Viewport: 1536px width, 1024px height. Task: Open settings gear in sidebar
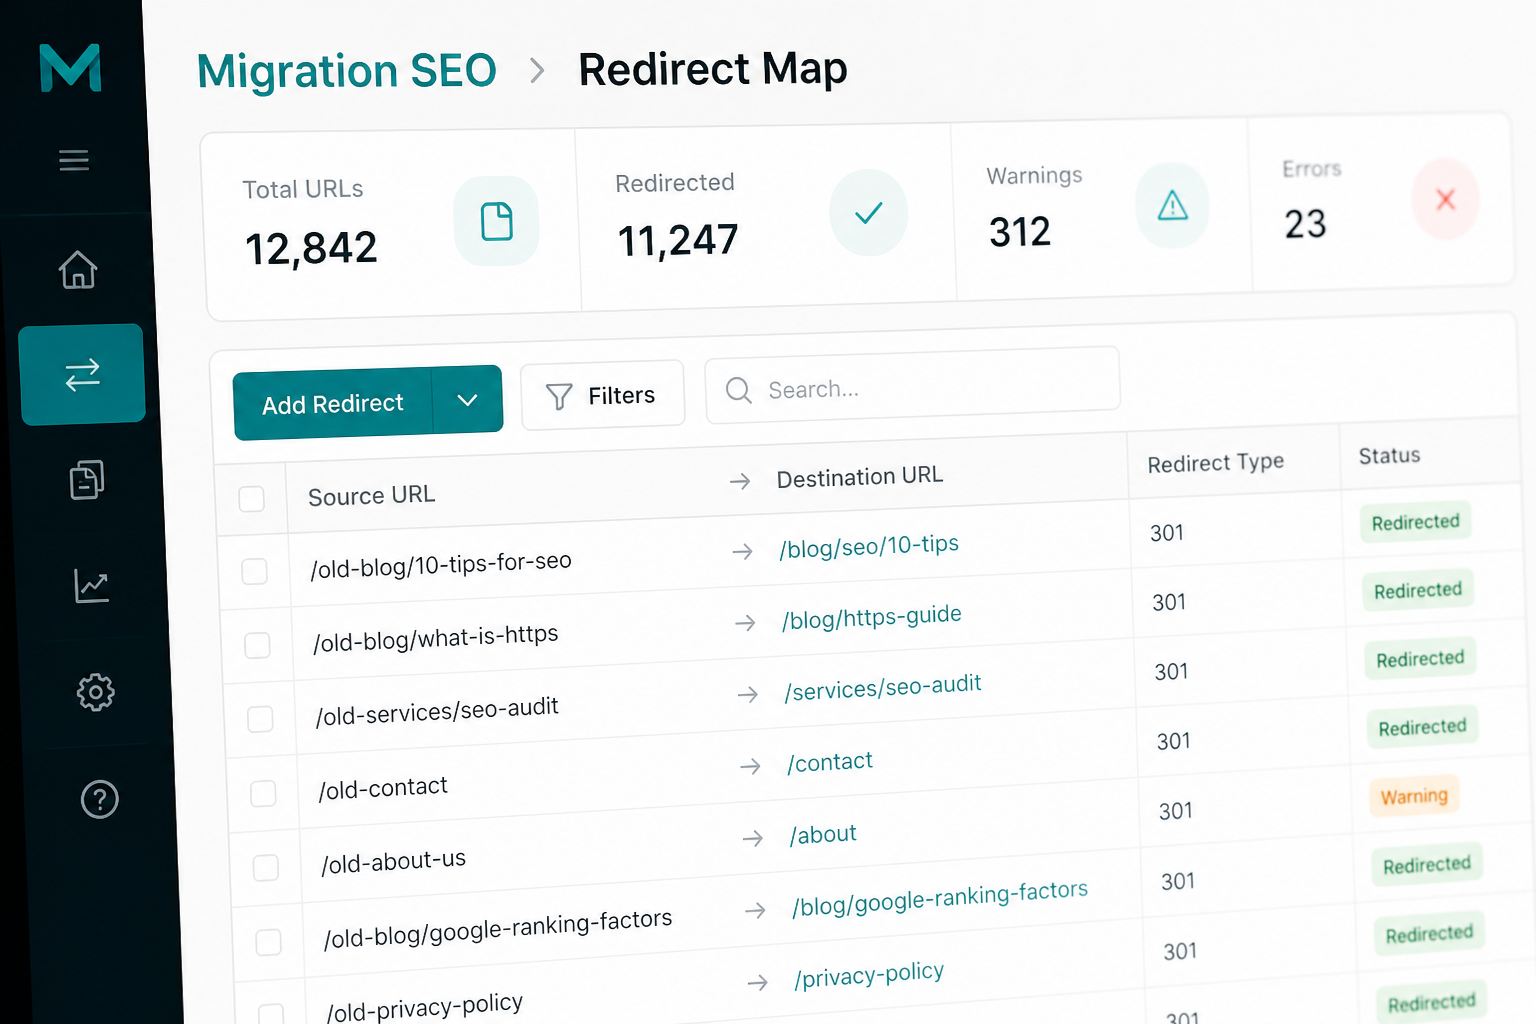coord(96,692)
